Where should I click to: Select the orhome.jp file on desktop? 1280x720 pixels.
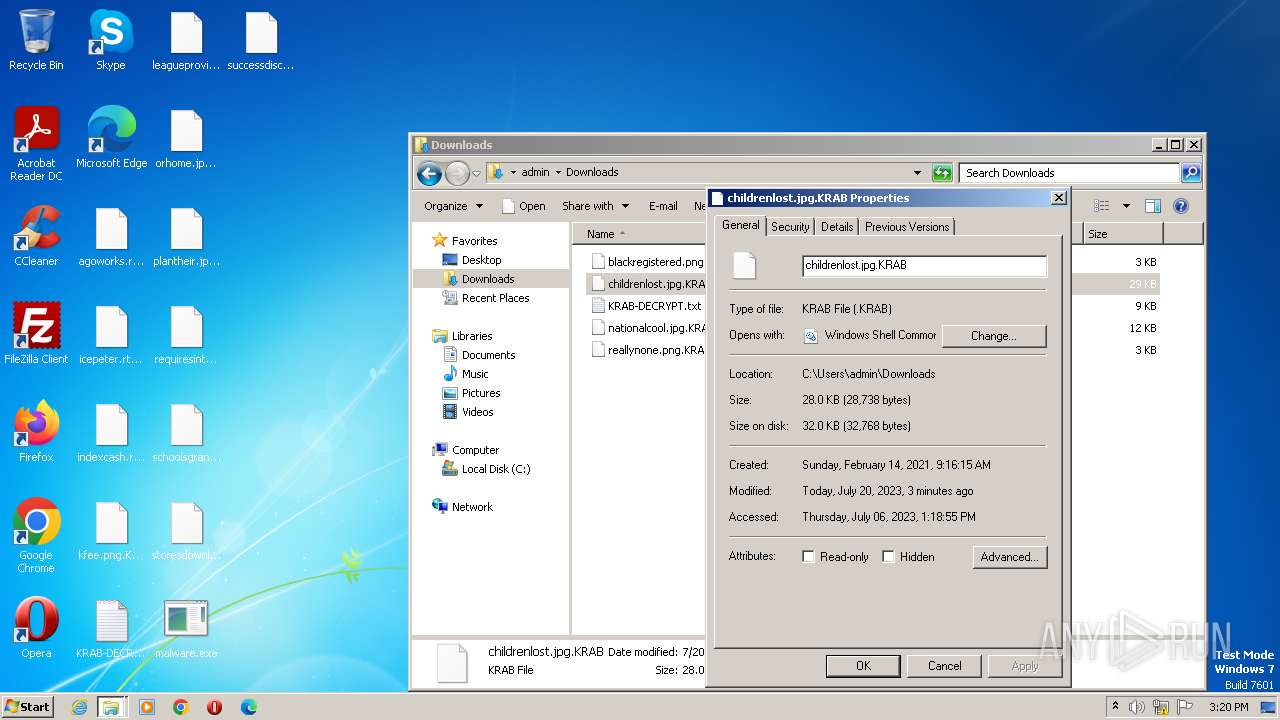186,138
